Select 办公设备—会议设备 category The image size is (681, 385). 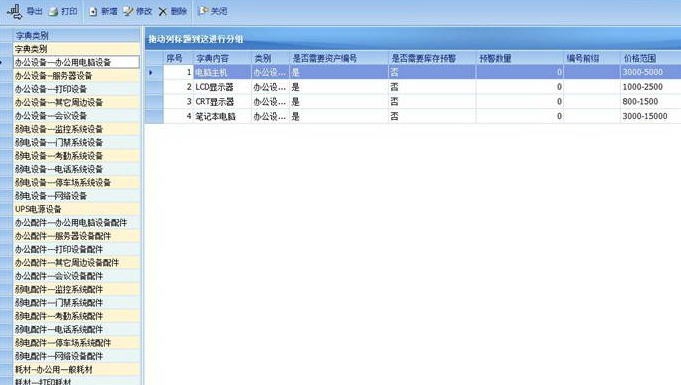pyautogui.click(x=76, y=116)
